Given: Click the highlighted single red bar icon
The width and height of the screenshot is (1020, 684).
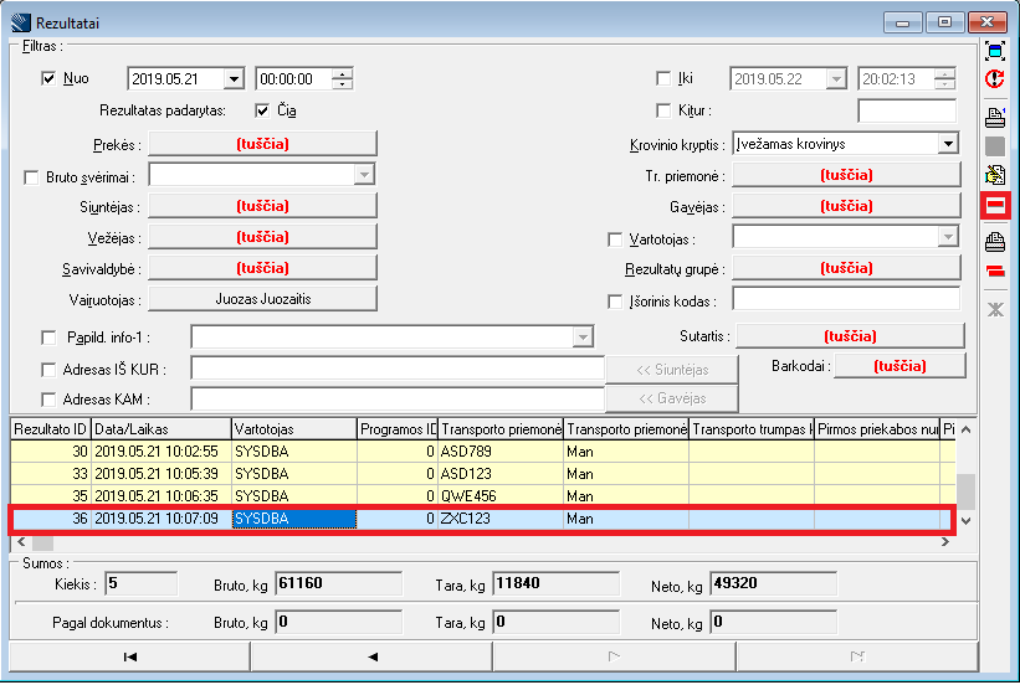Looking at the screenshot, I should [995, 206].
